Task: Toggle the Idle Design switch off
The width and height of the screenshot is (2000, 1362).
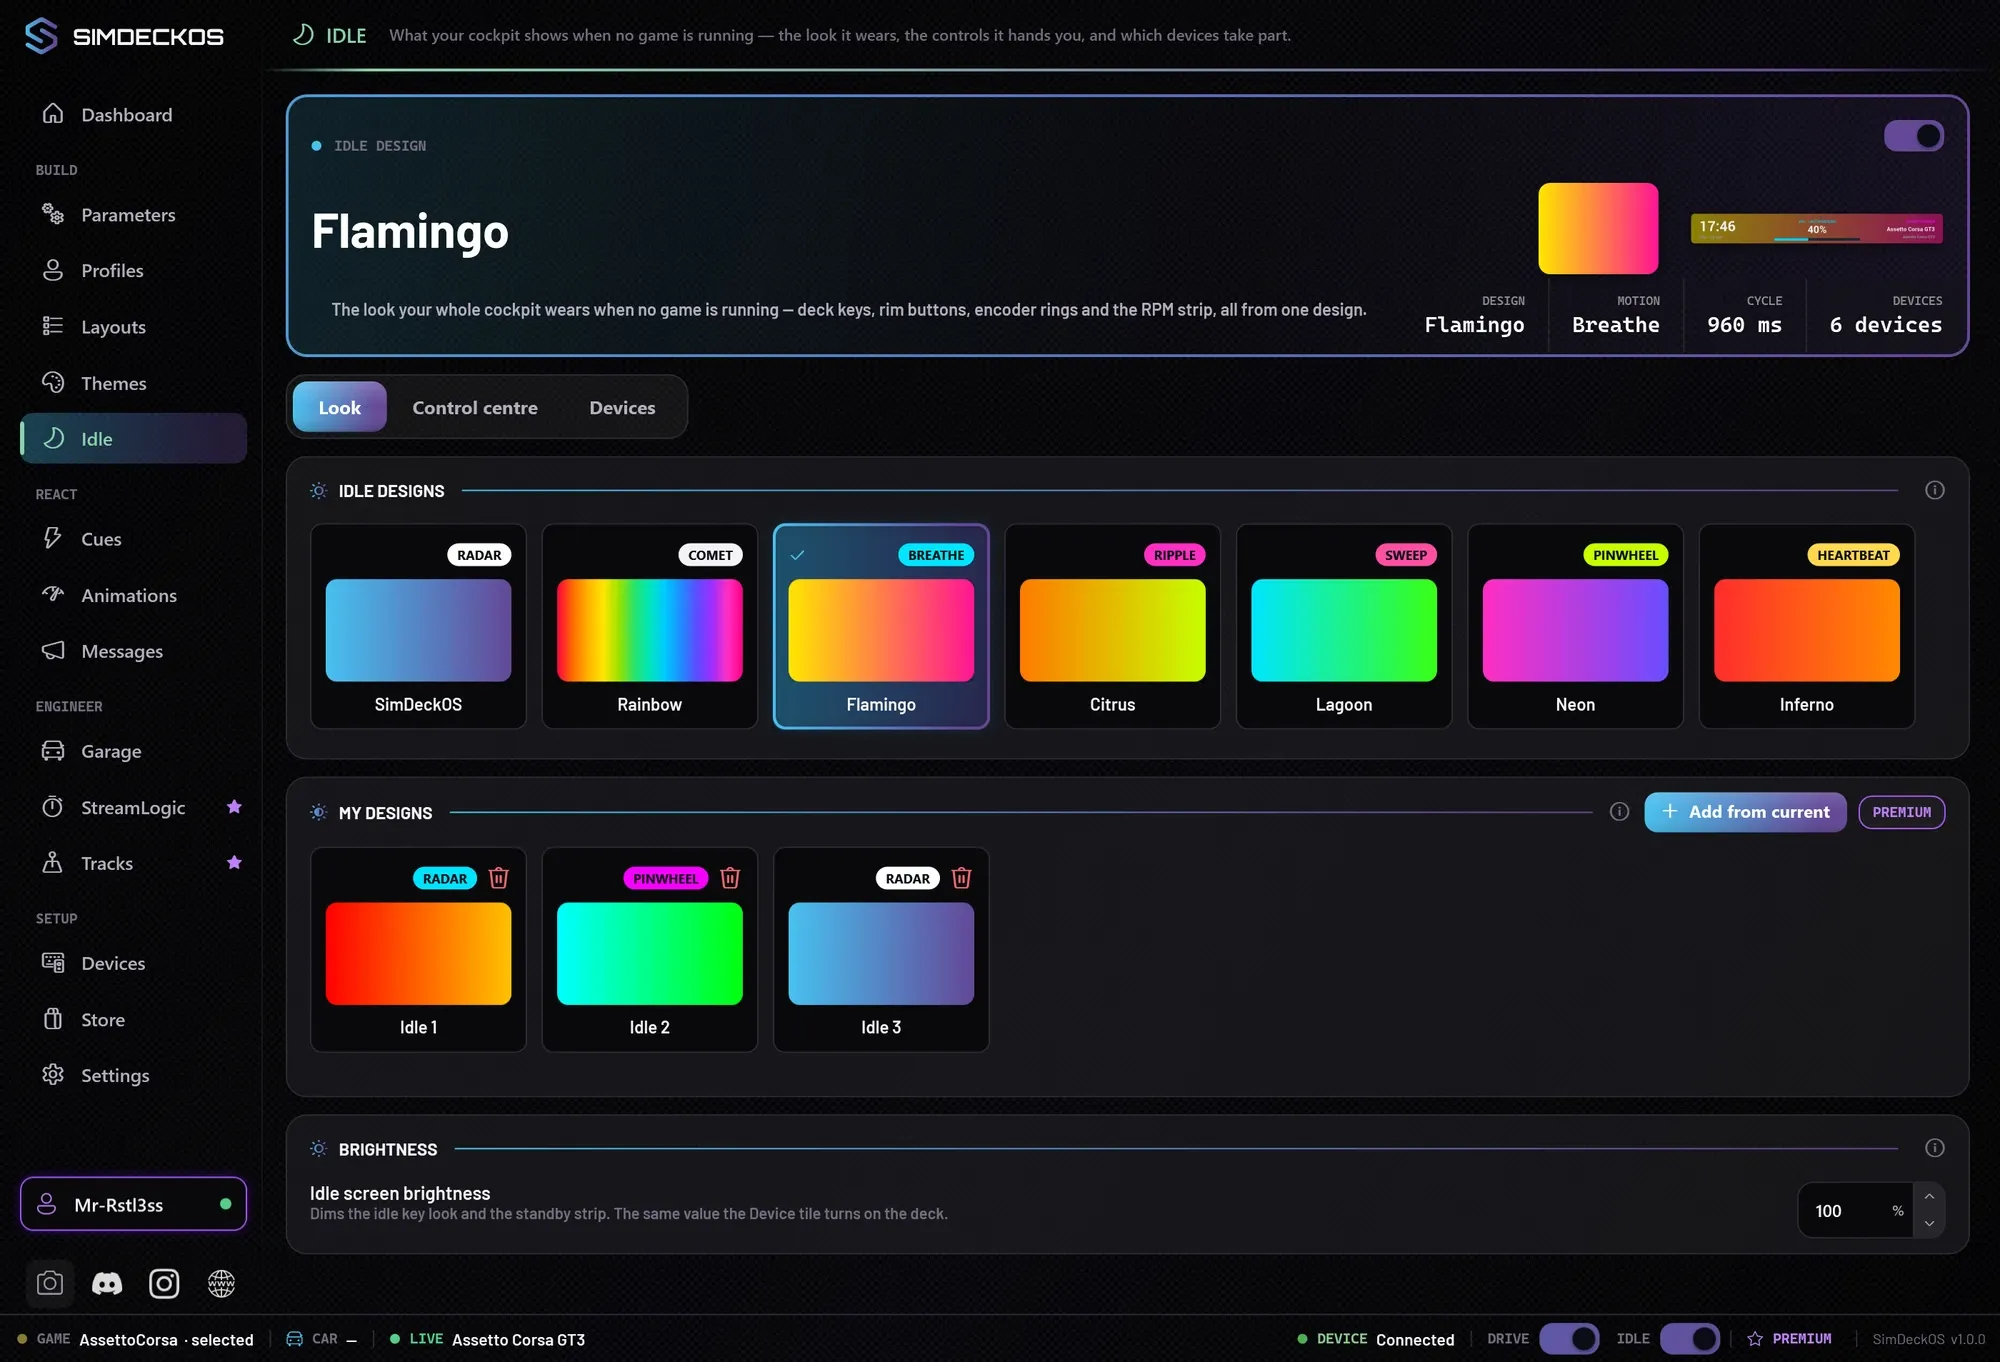Action: pyautogui.click(x=1914, y=136)
